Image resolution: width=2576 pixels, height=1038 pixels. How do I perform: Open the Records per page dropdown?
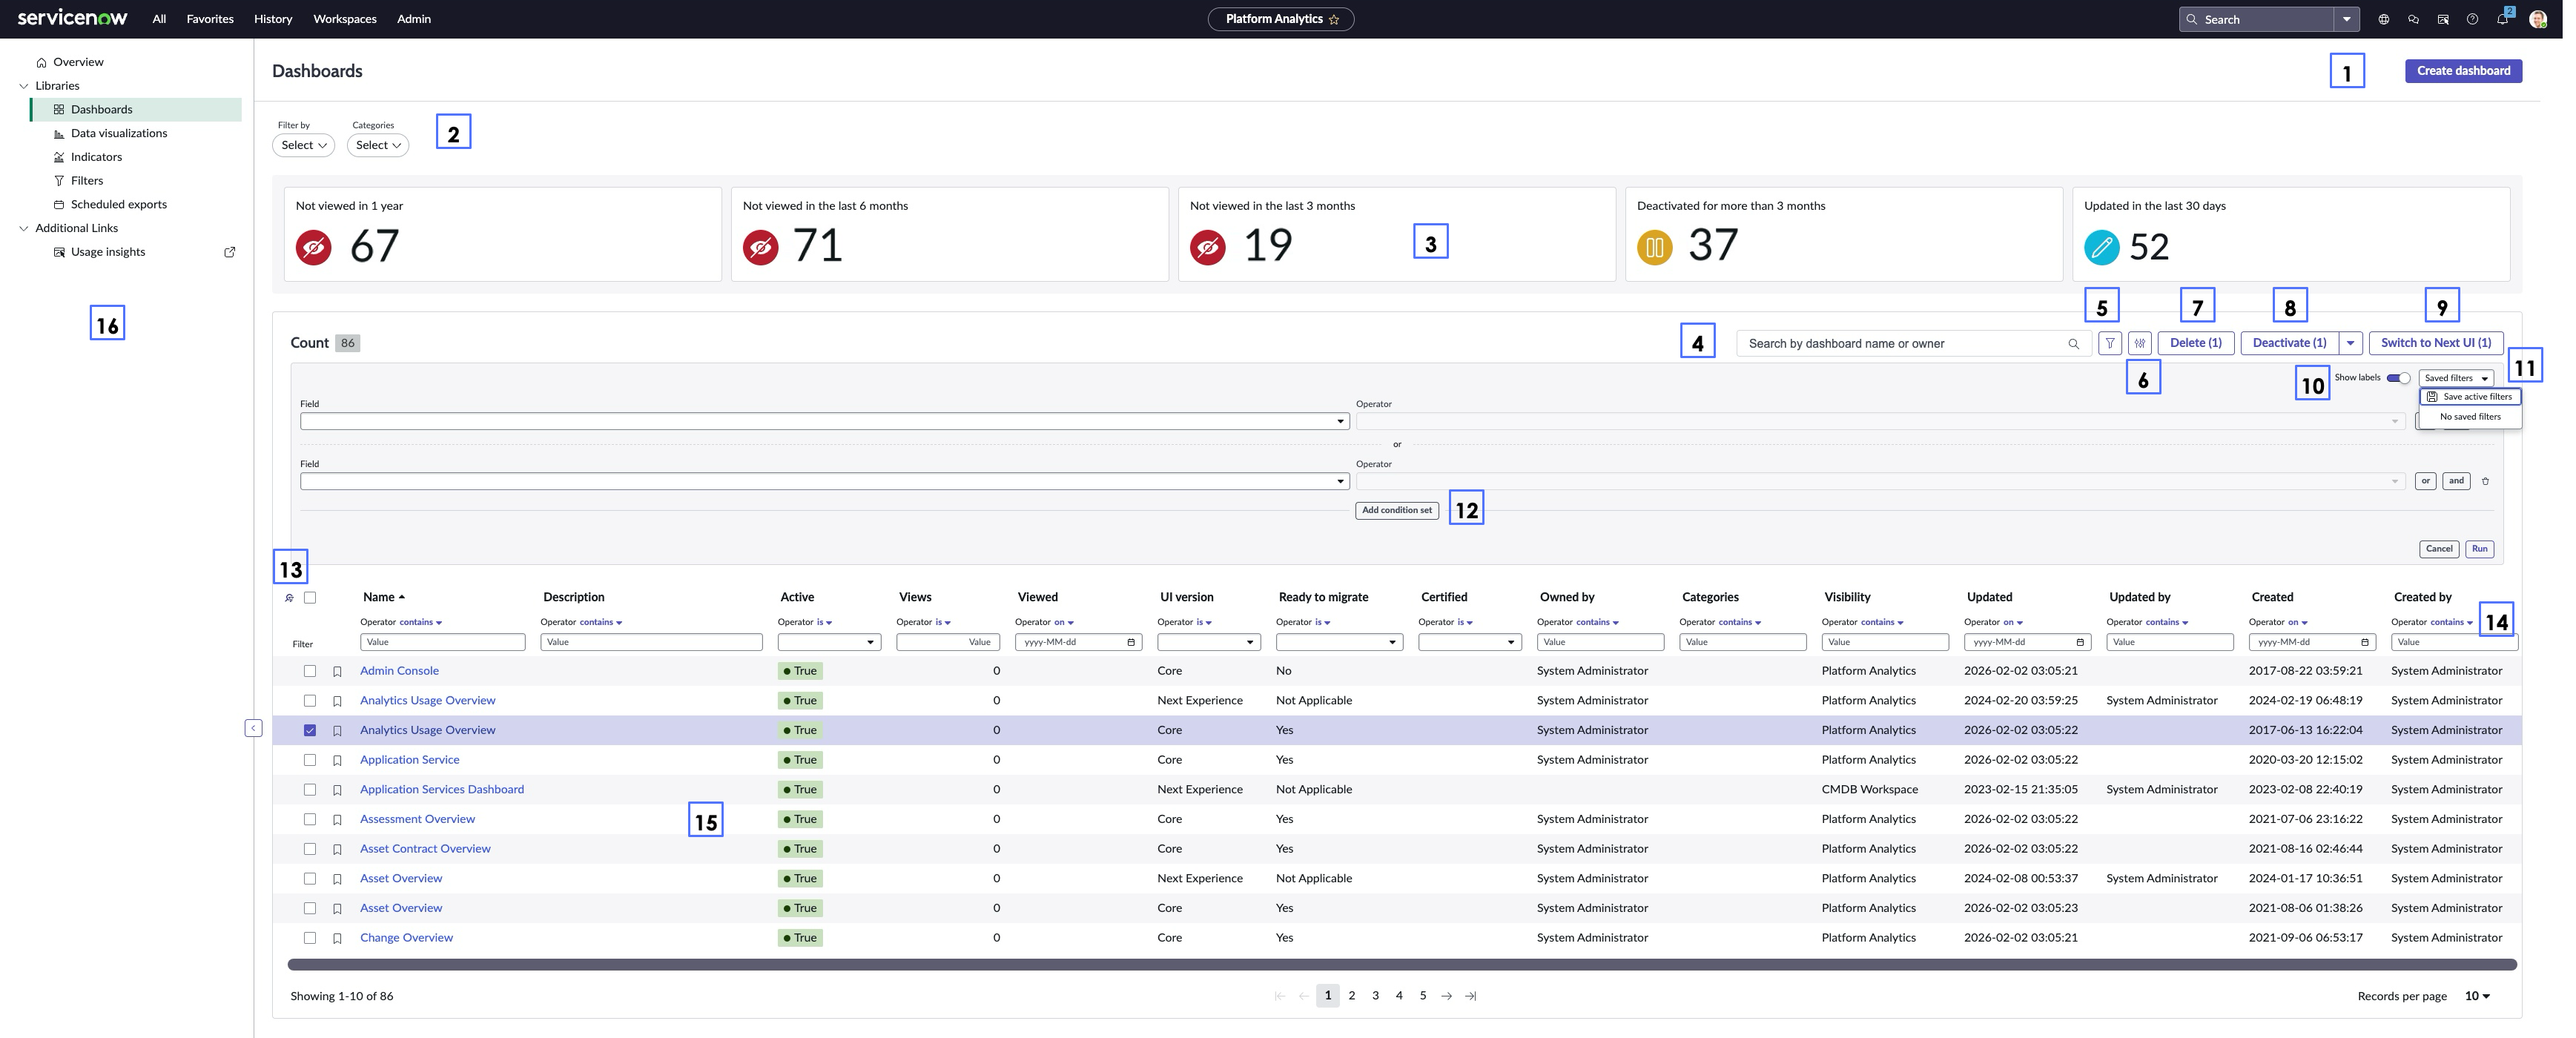(2477, 997)
